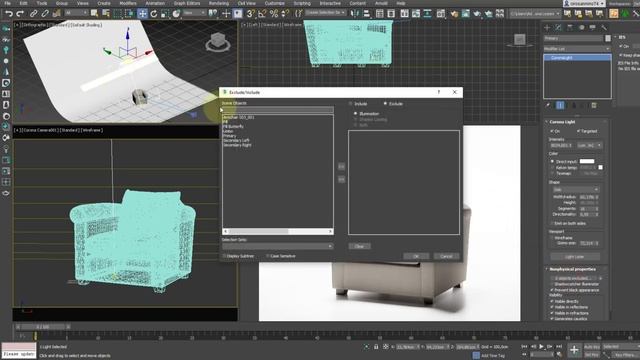Activate the Select and Rotate tool
This screenshot has height=360, width=640.
[x=154, y=13]
